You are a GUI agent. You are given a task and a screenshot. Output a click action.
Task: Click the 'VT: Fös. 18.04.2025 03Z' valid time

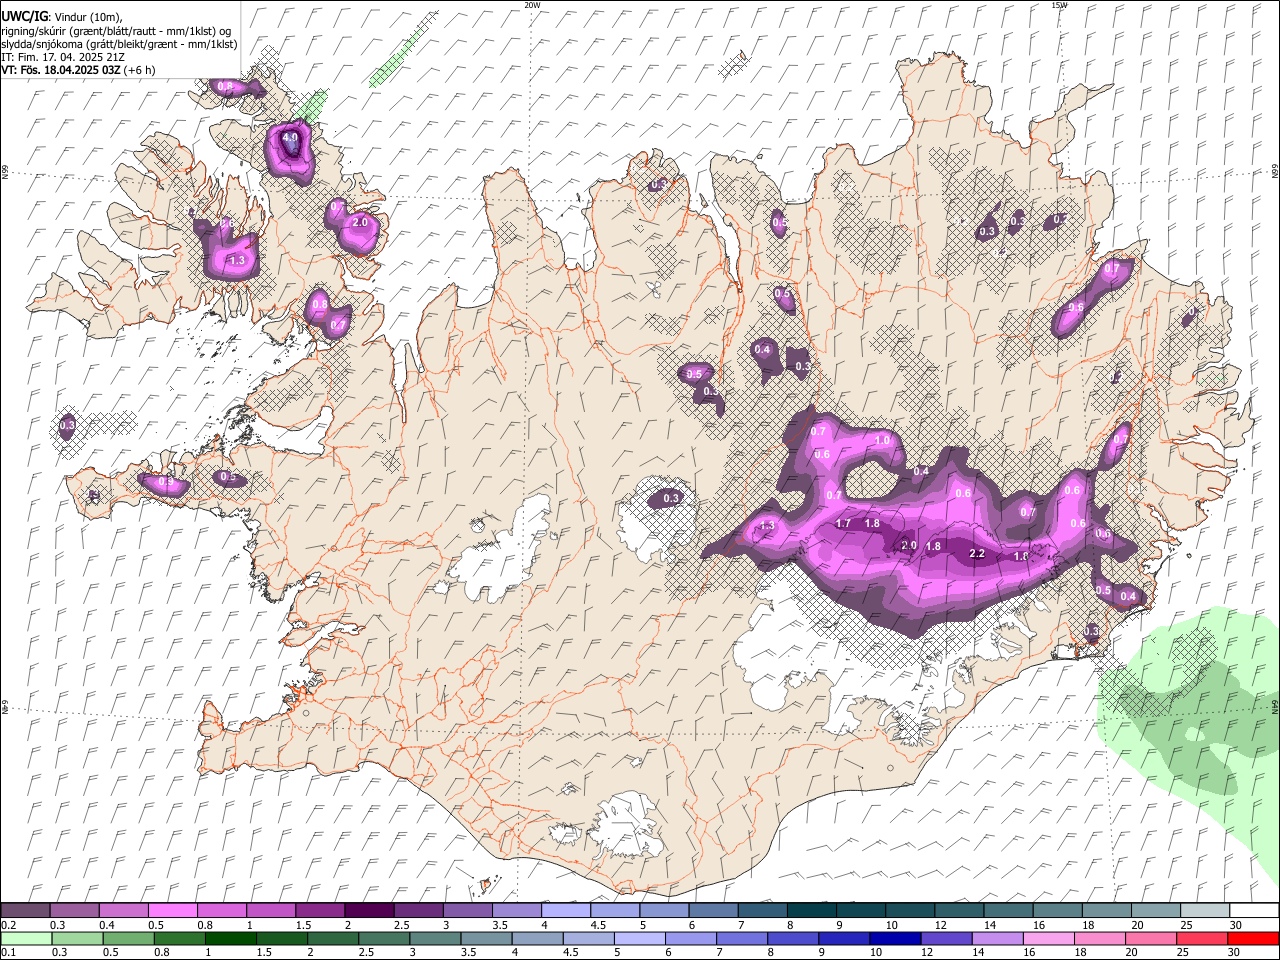(x=61, y=70)
